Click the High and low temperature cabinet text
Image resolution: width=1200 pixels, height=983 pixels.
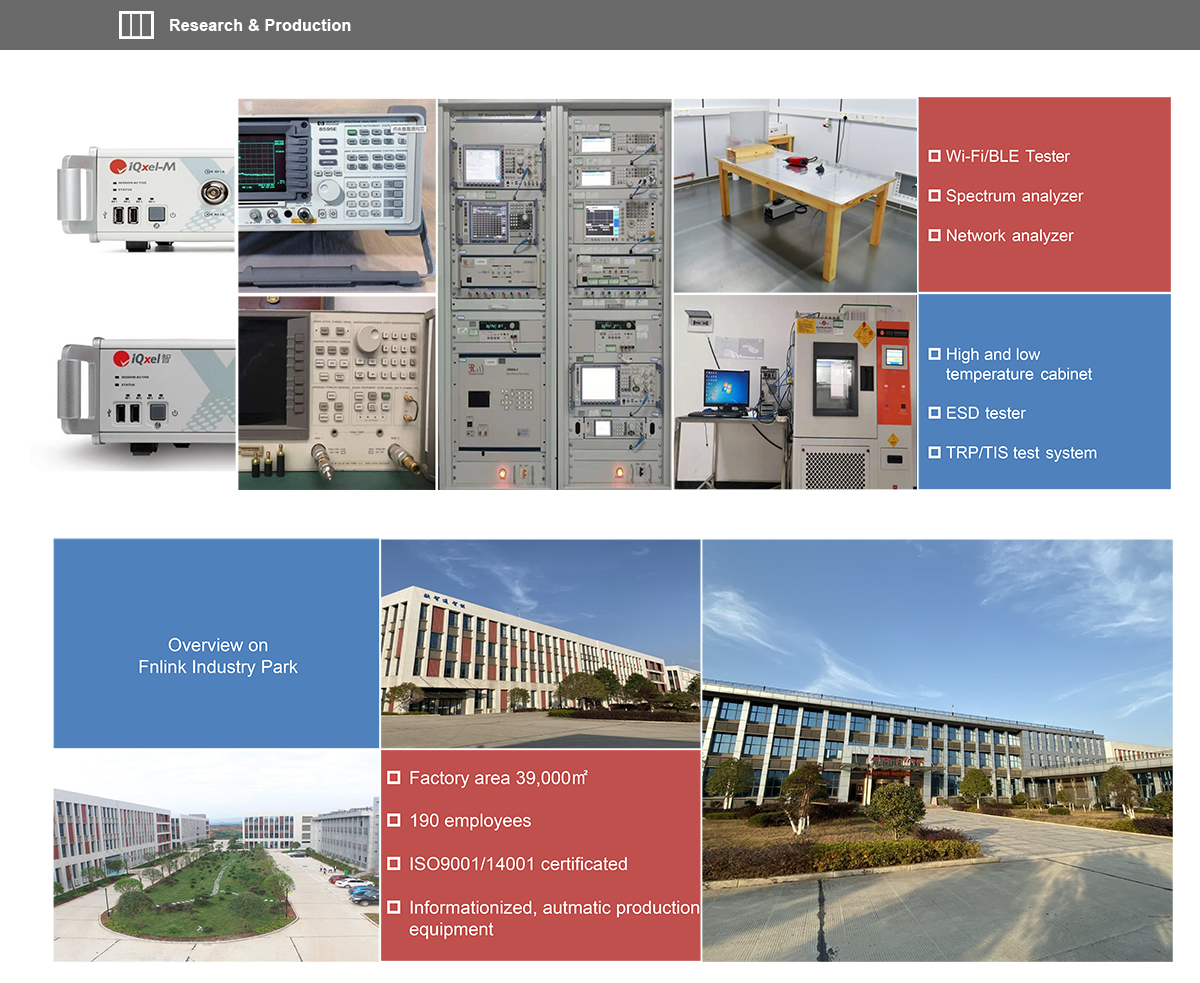tap(1018, 364)
